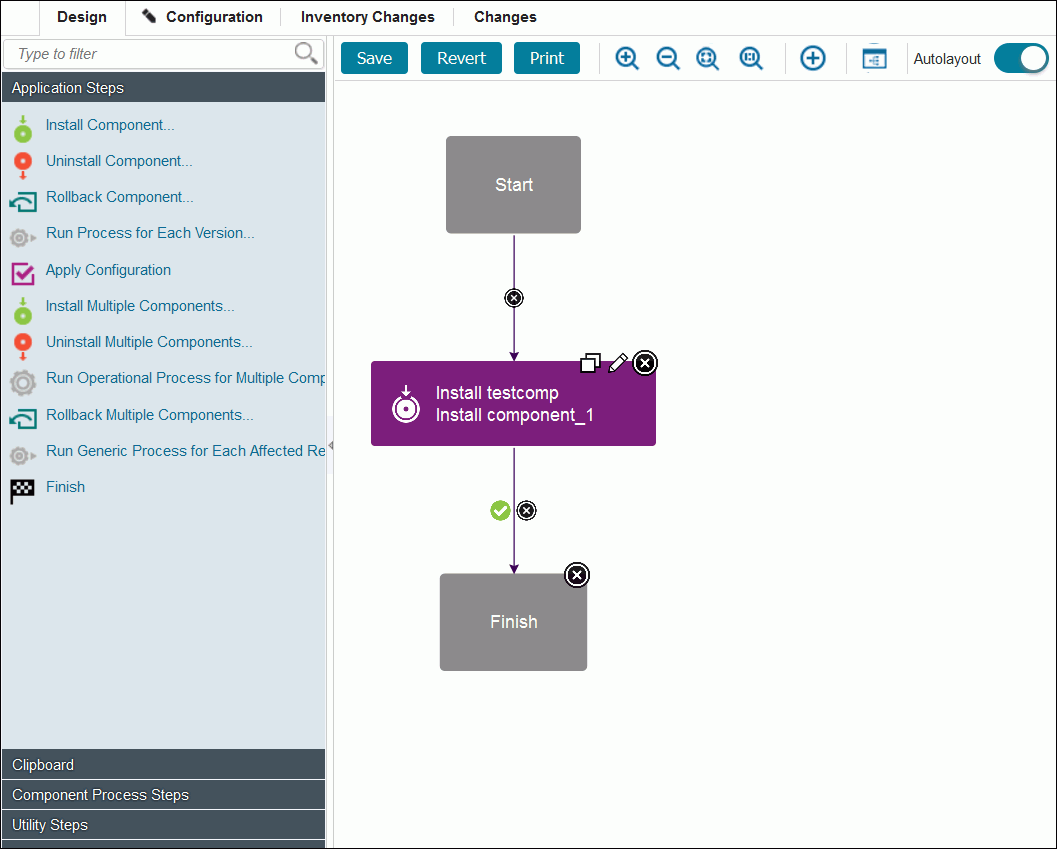Select the zoom in tool on the canvas toolbar
This screenshot has height=849, width=1057.
[x=627, y=58]
